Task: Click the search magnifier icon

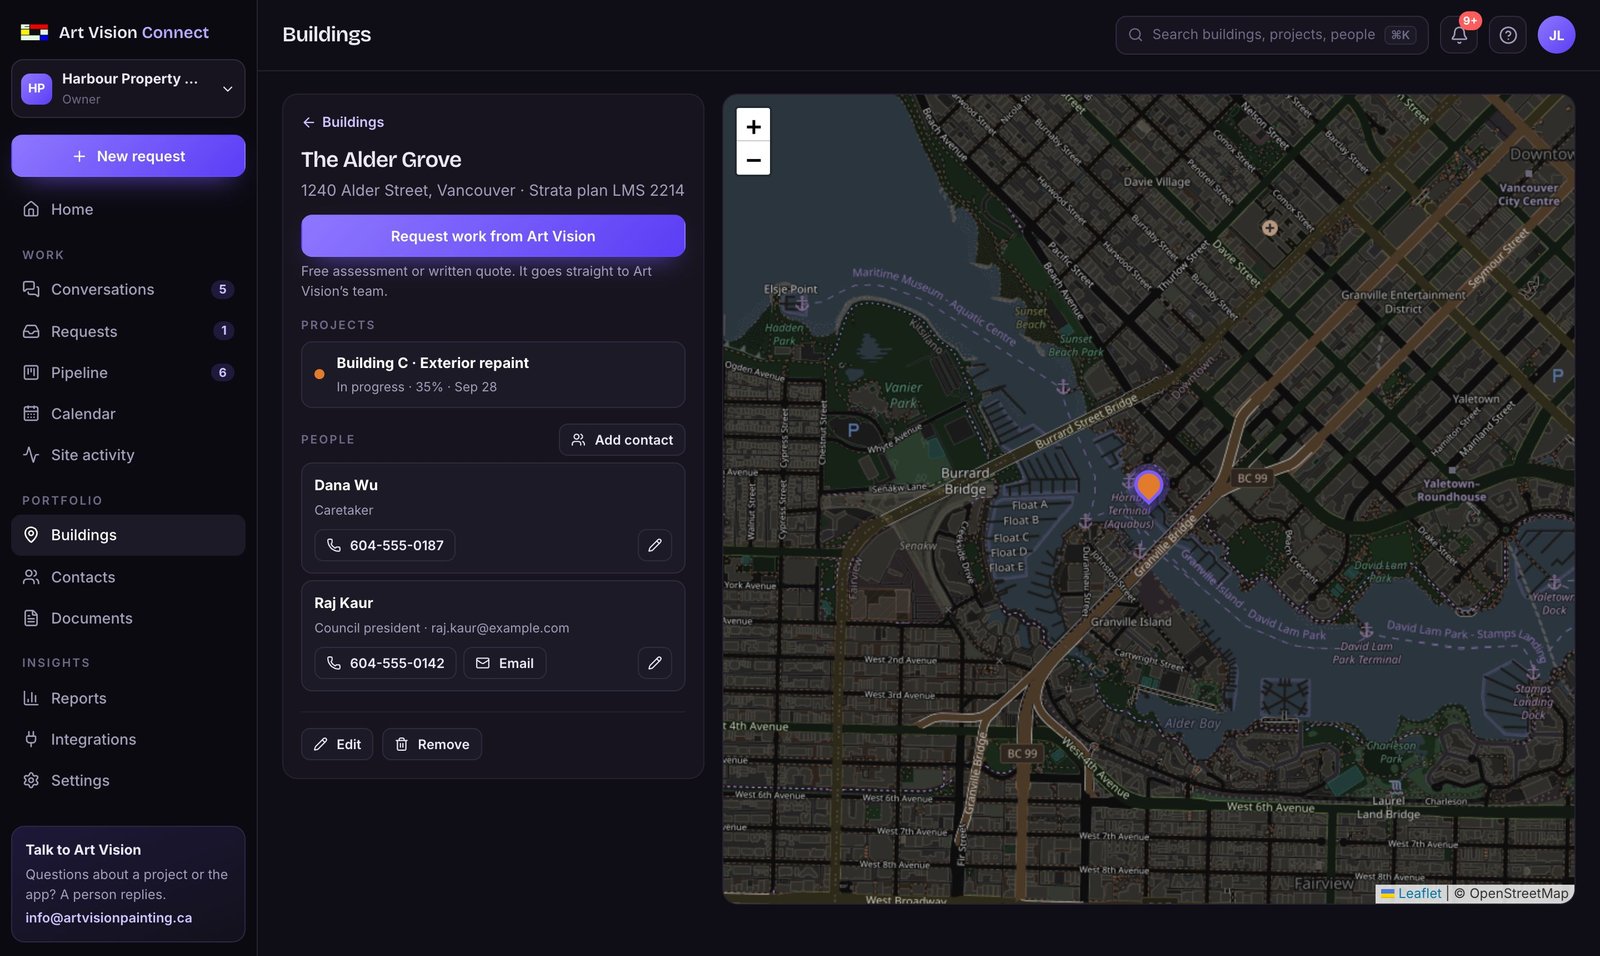Action: (1135, 35)
